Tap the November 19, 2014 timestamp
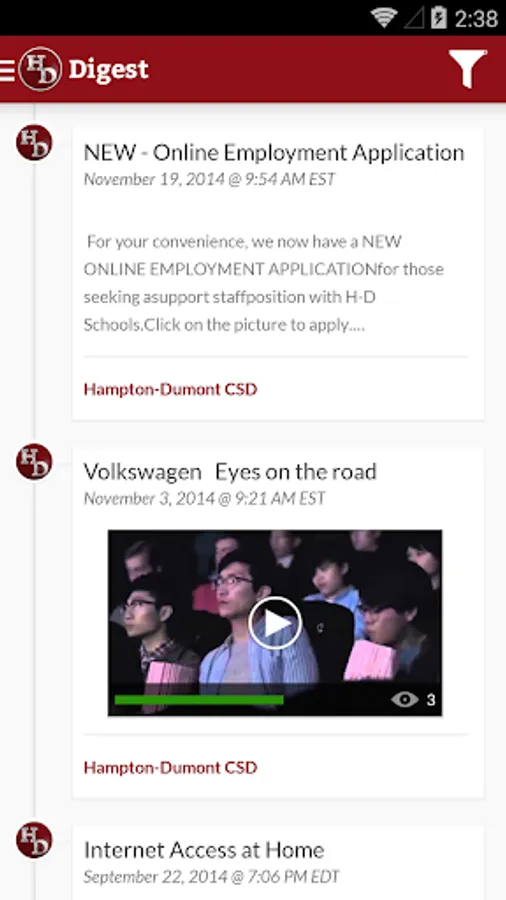 [209, 179]
